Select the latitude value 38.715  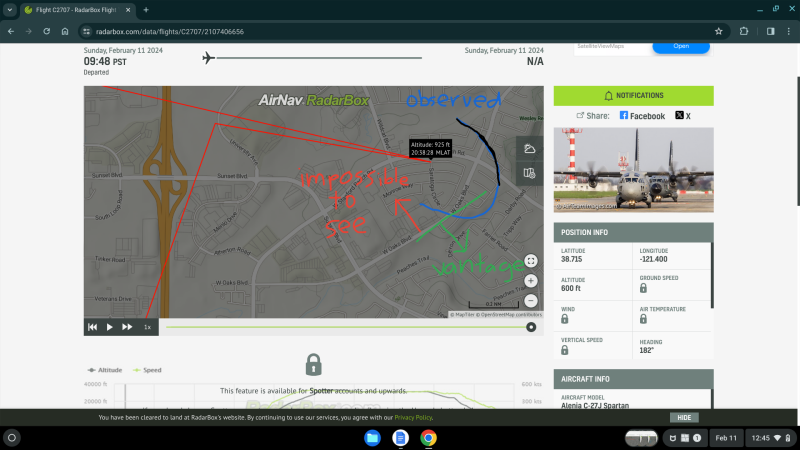(571, 259)
